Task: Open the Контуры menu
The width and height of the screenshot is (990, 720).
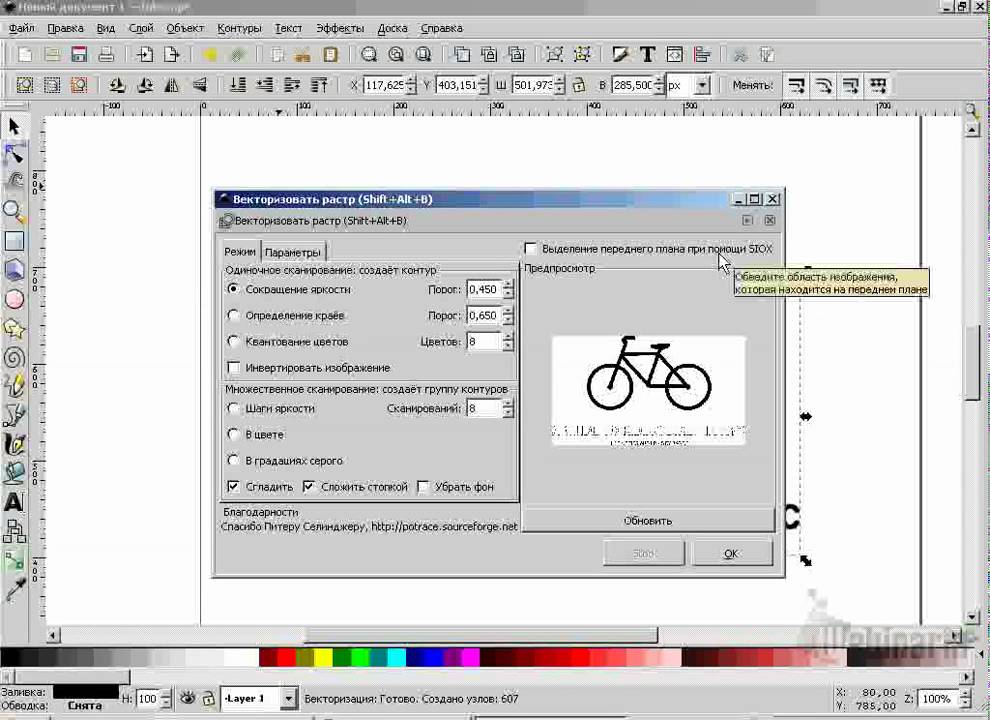Action: tap(239, 28)
